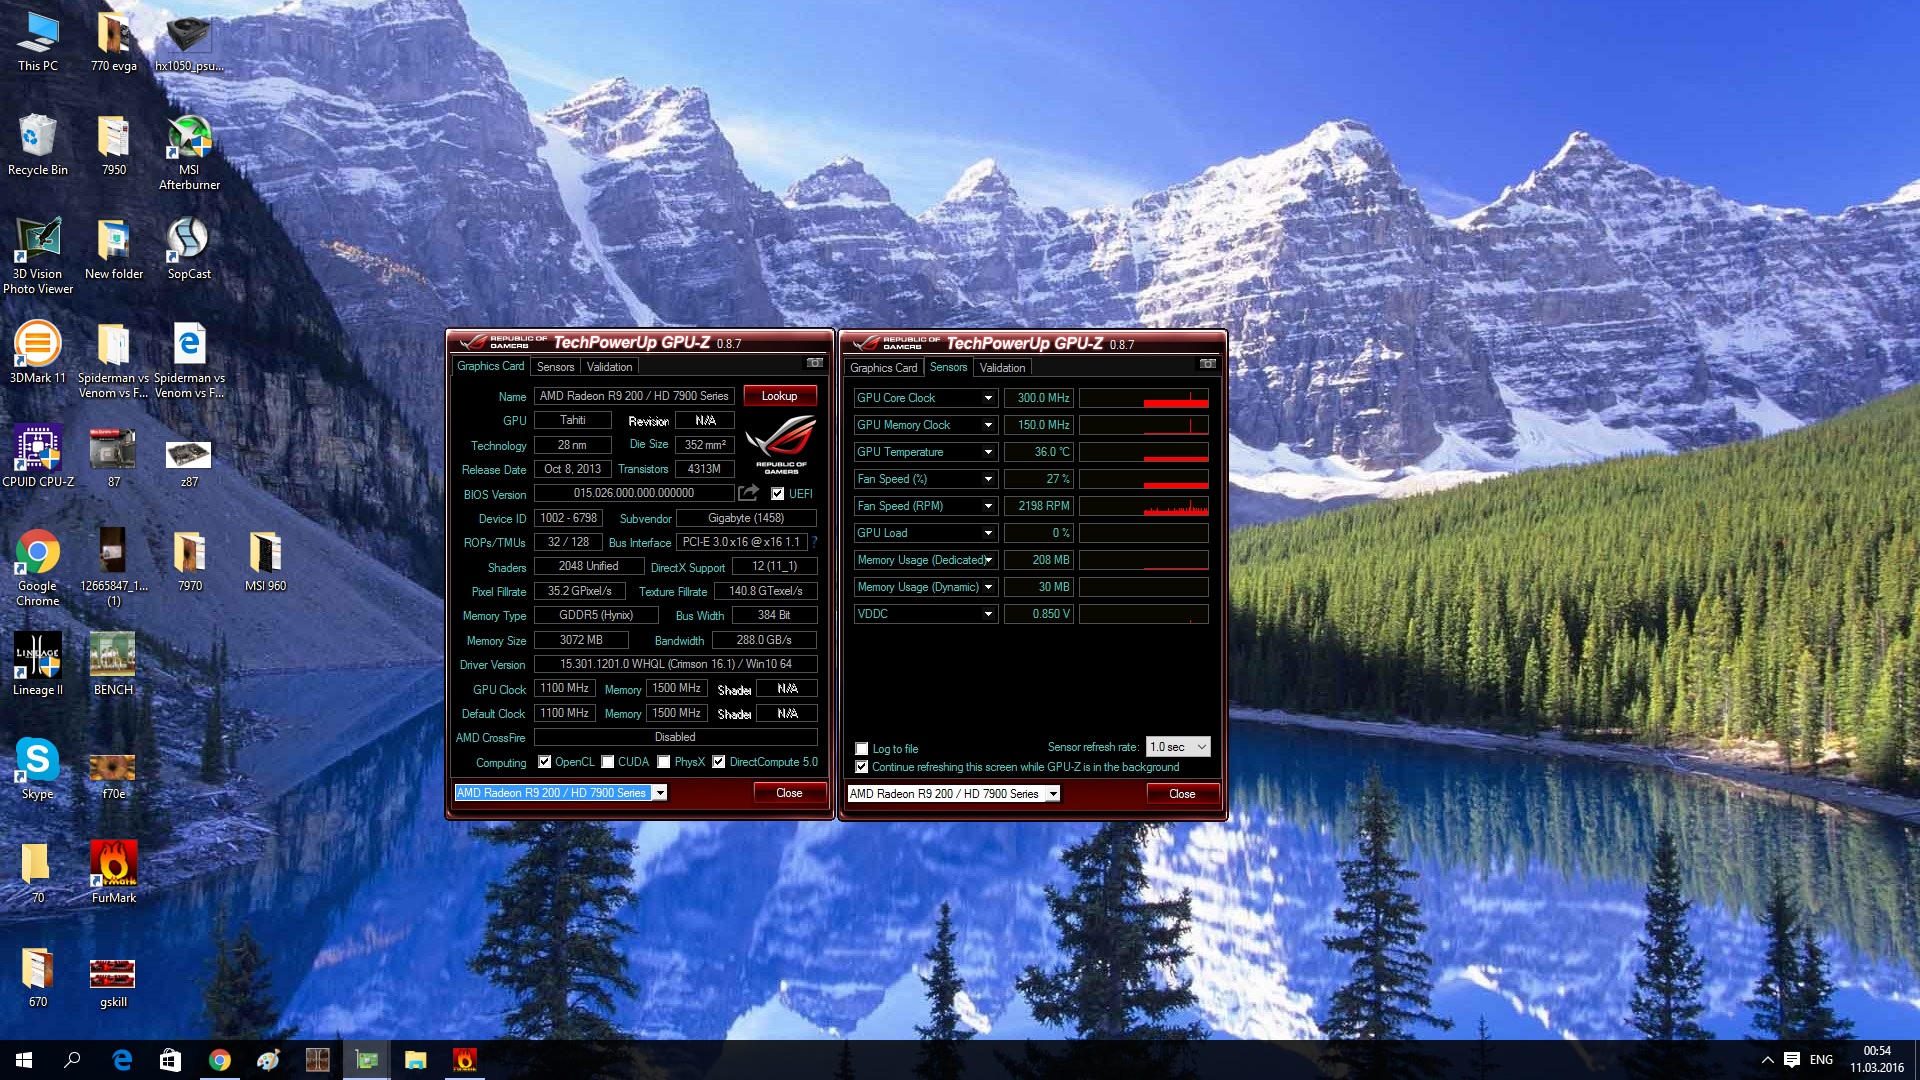The width and height of the screenshot is (1920, 1080).
Task: Click the Lookup button
Action: (779, 396)
